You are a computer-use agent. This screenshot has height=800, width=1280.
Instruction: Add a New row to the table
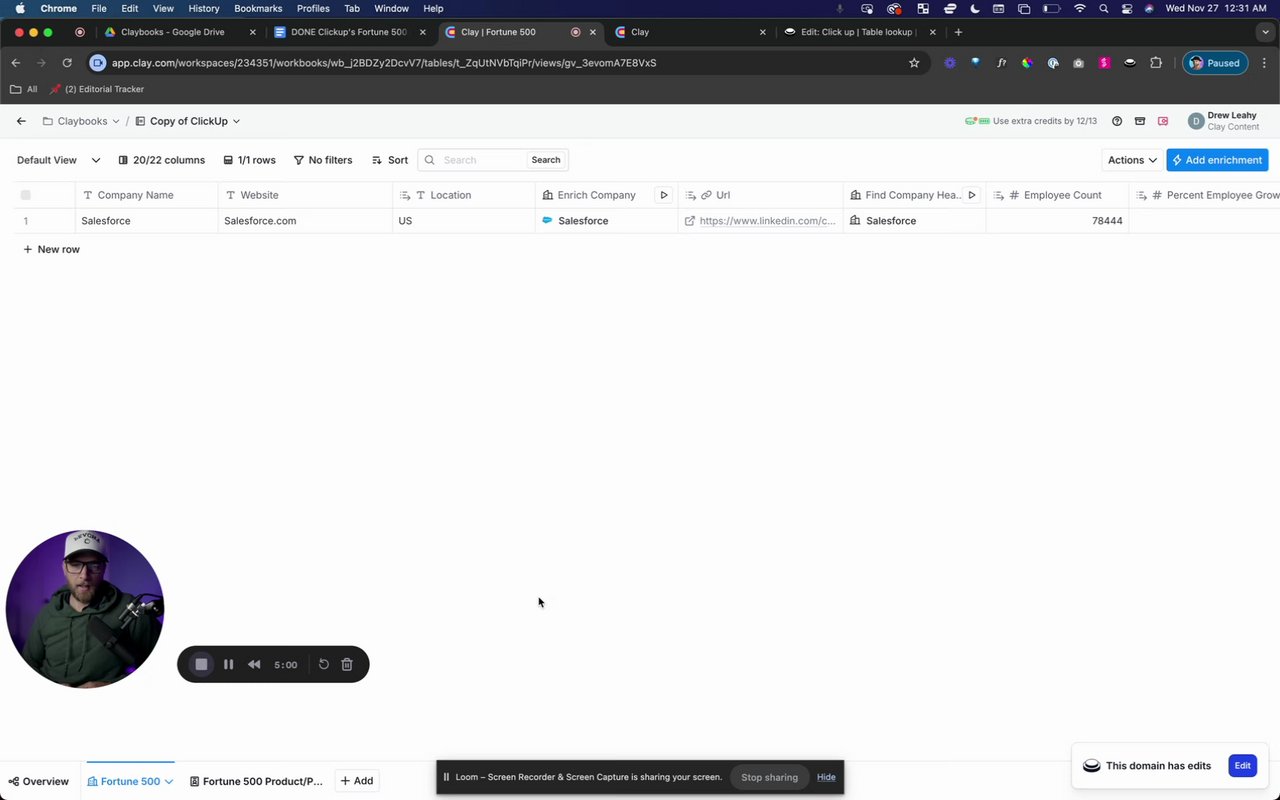(x=51, y=249)
